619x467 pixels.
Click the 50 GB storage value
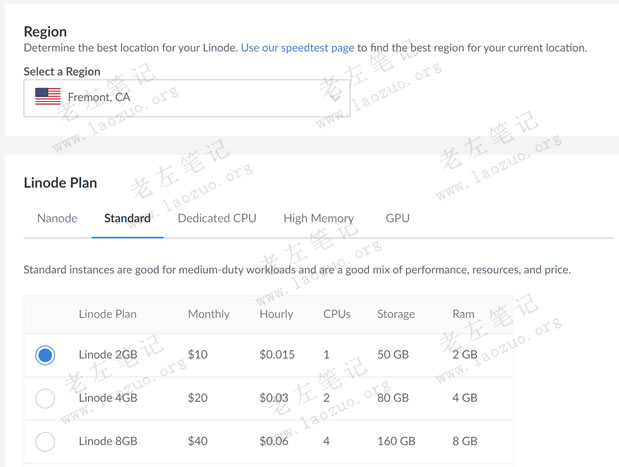393,354
